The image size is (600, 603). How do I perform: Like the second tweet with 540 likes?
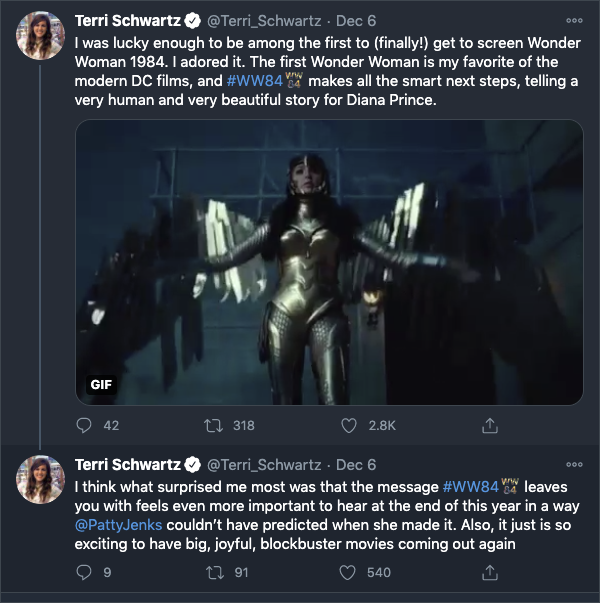(347, 572)
